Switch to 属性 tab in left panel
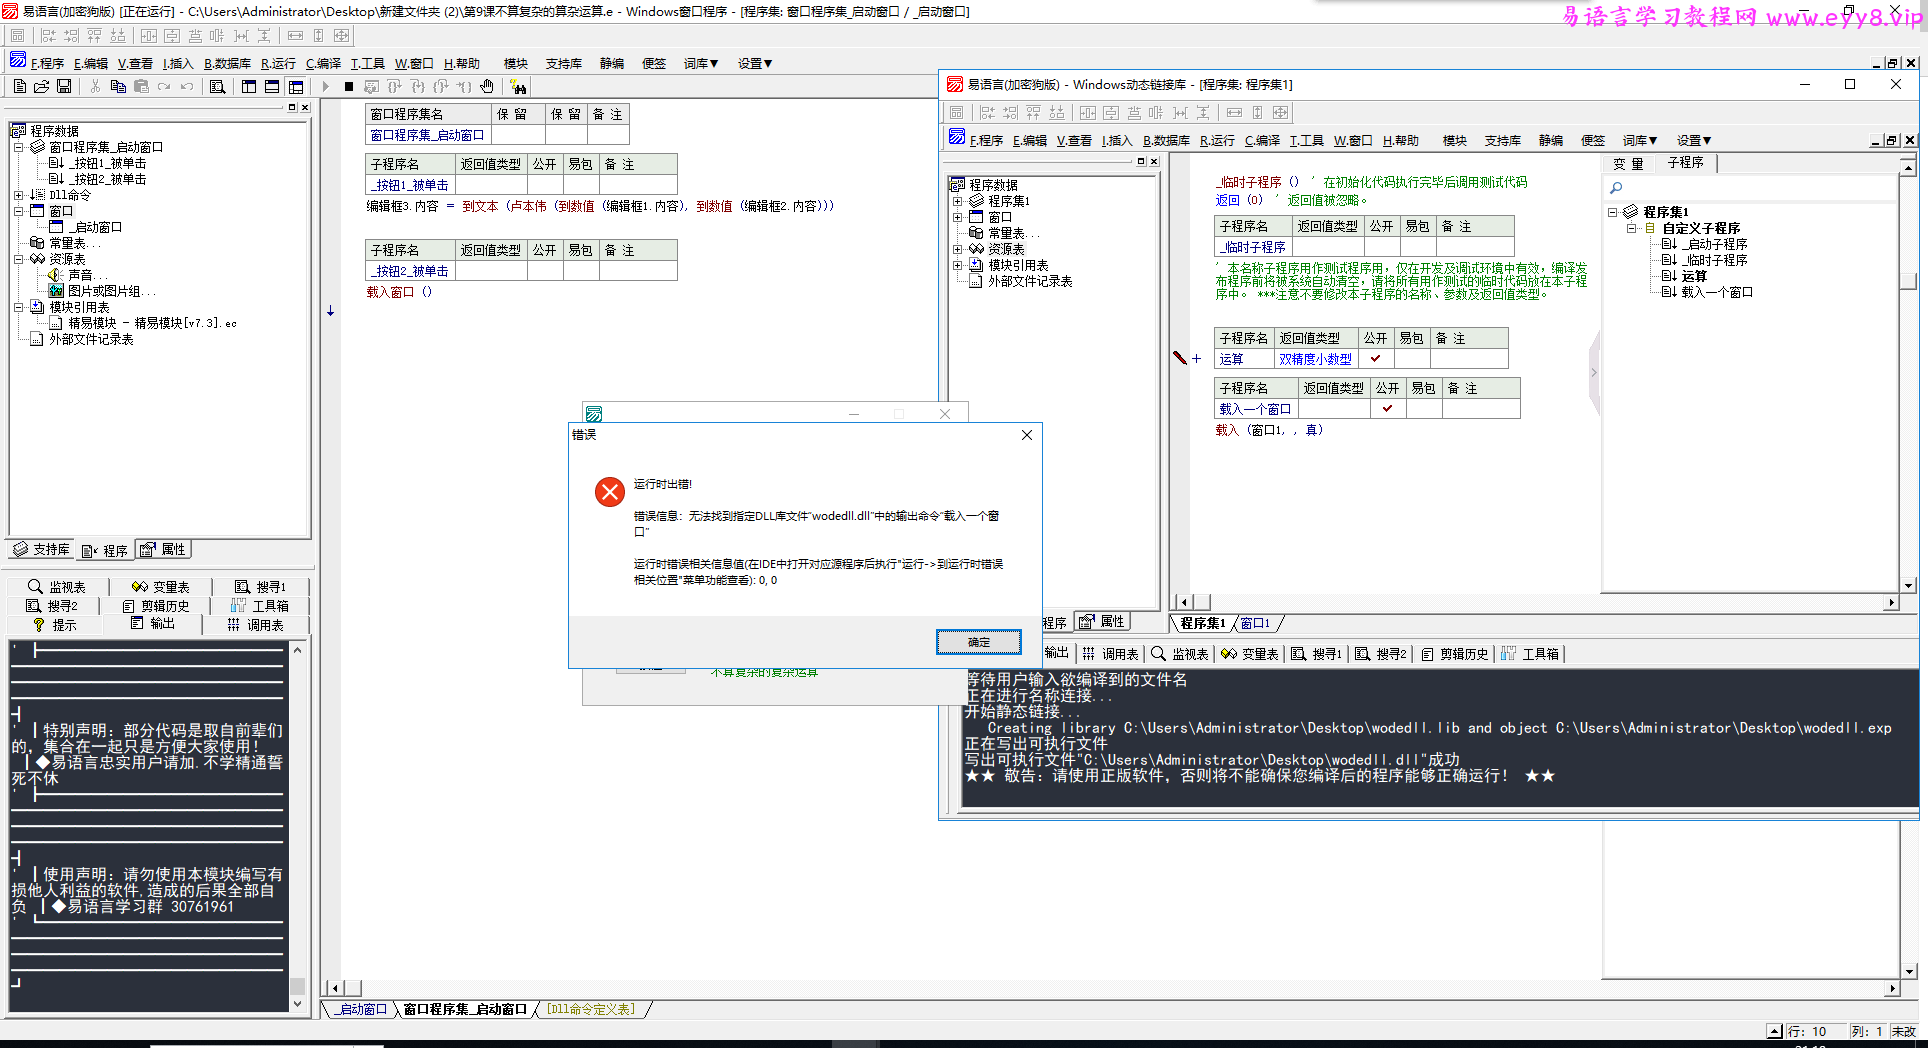 [x=163, y=549]
